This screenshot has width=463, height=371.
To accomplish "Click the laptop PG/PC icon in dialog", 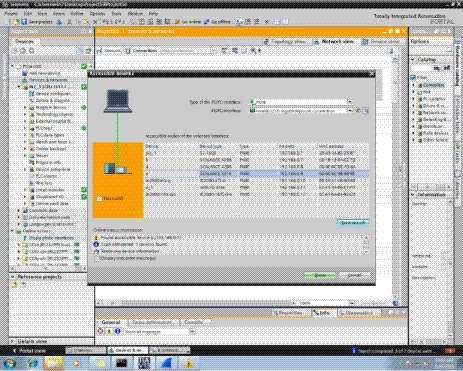I will 118,101.
